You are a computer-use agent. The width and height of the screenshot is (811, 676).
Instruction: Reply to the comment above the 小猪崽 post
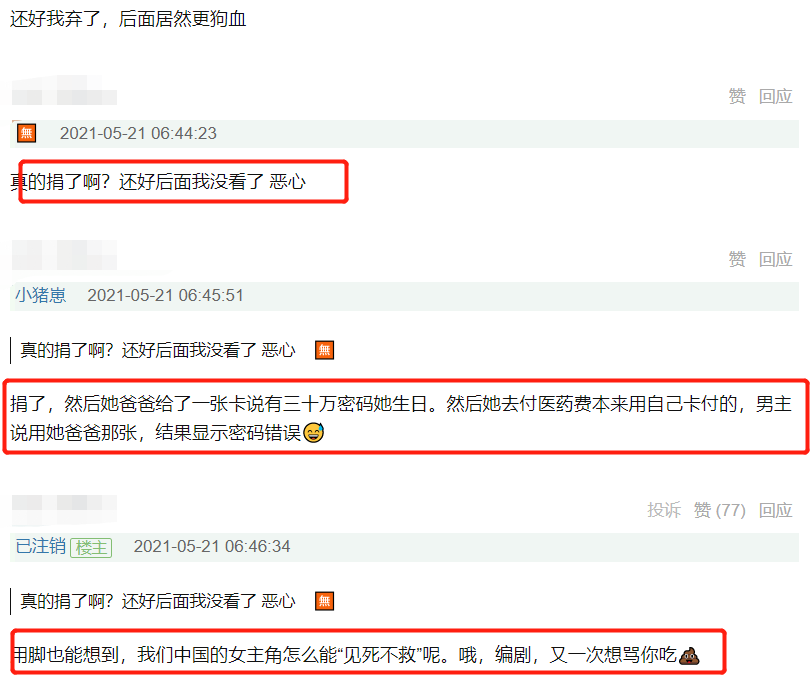pyautogui.click(x=775, y=259)
